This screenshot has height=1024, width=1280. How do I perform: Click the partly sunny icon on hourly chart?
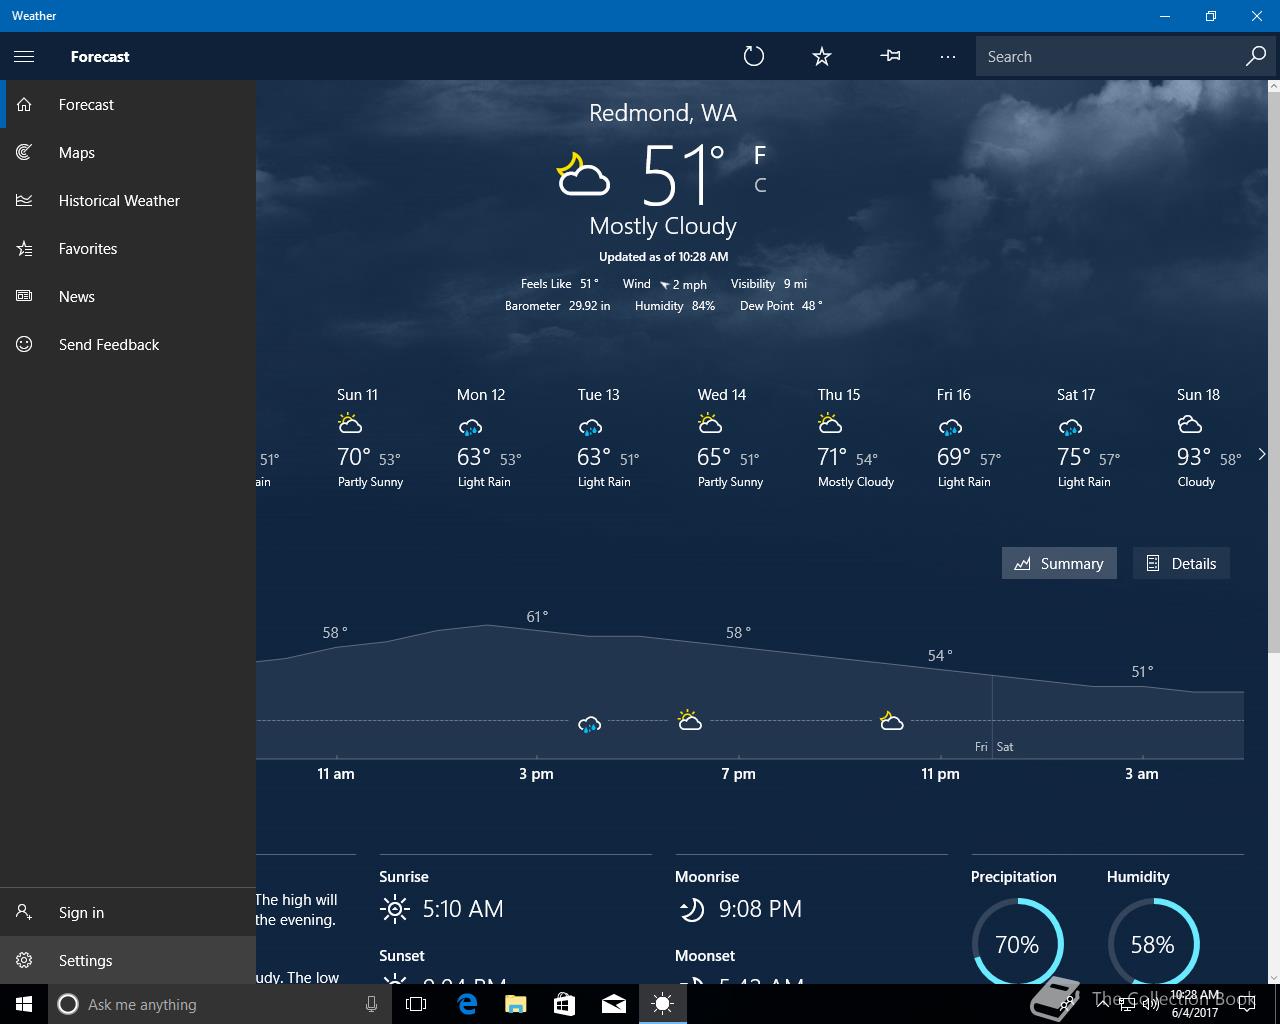(689, 720)
